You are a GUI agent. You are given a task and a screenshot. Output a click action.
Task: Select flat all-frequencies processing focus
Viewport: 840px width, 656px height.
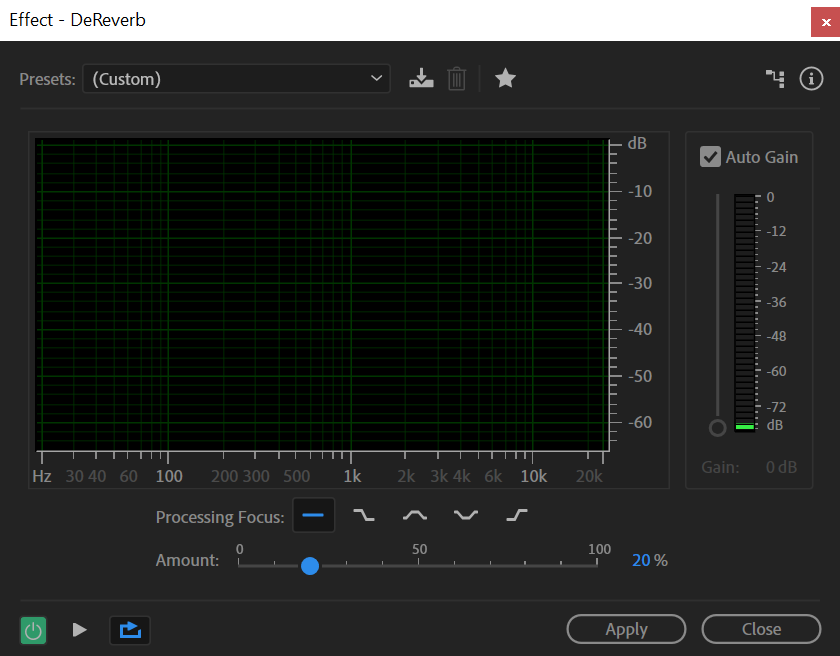click(x=313, y=515)
